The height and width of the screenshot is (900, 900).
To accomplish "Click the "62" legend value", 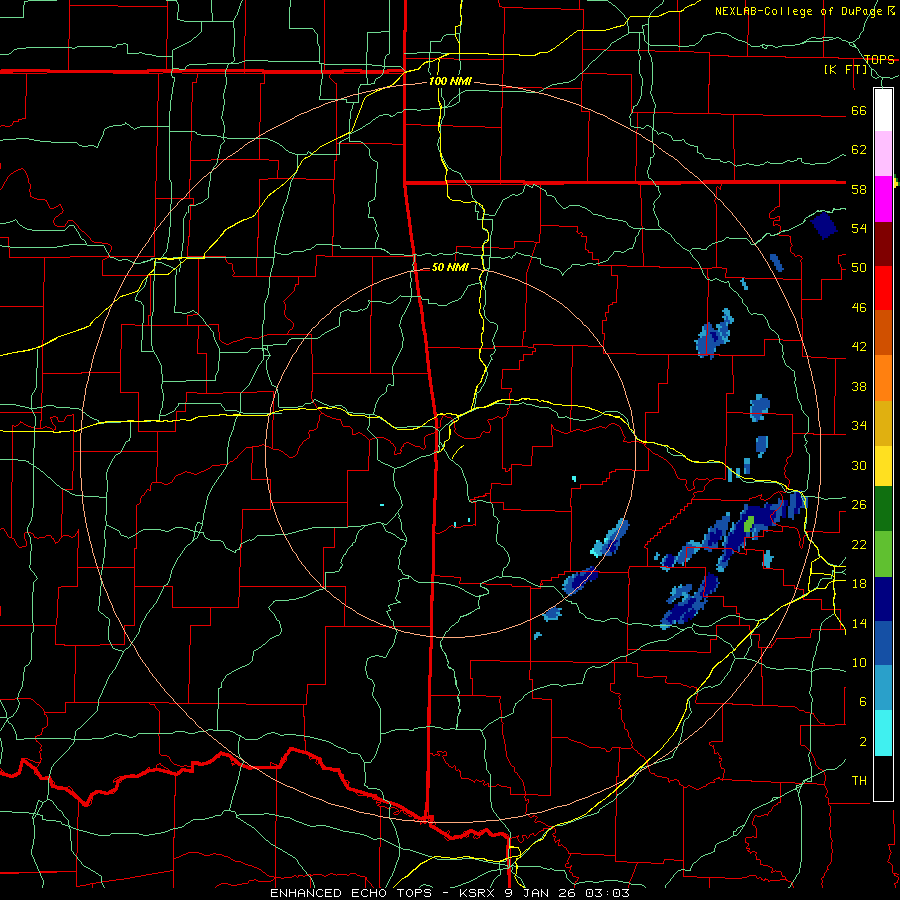I will (x=859, y=150).
